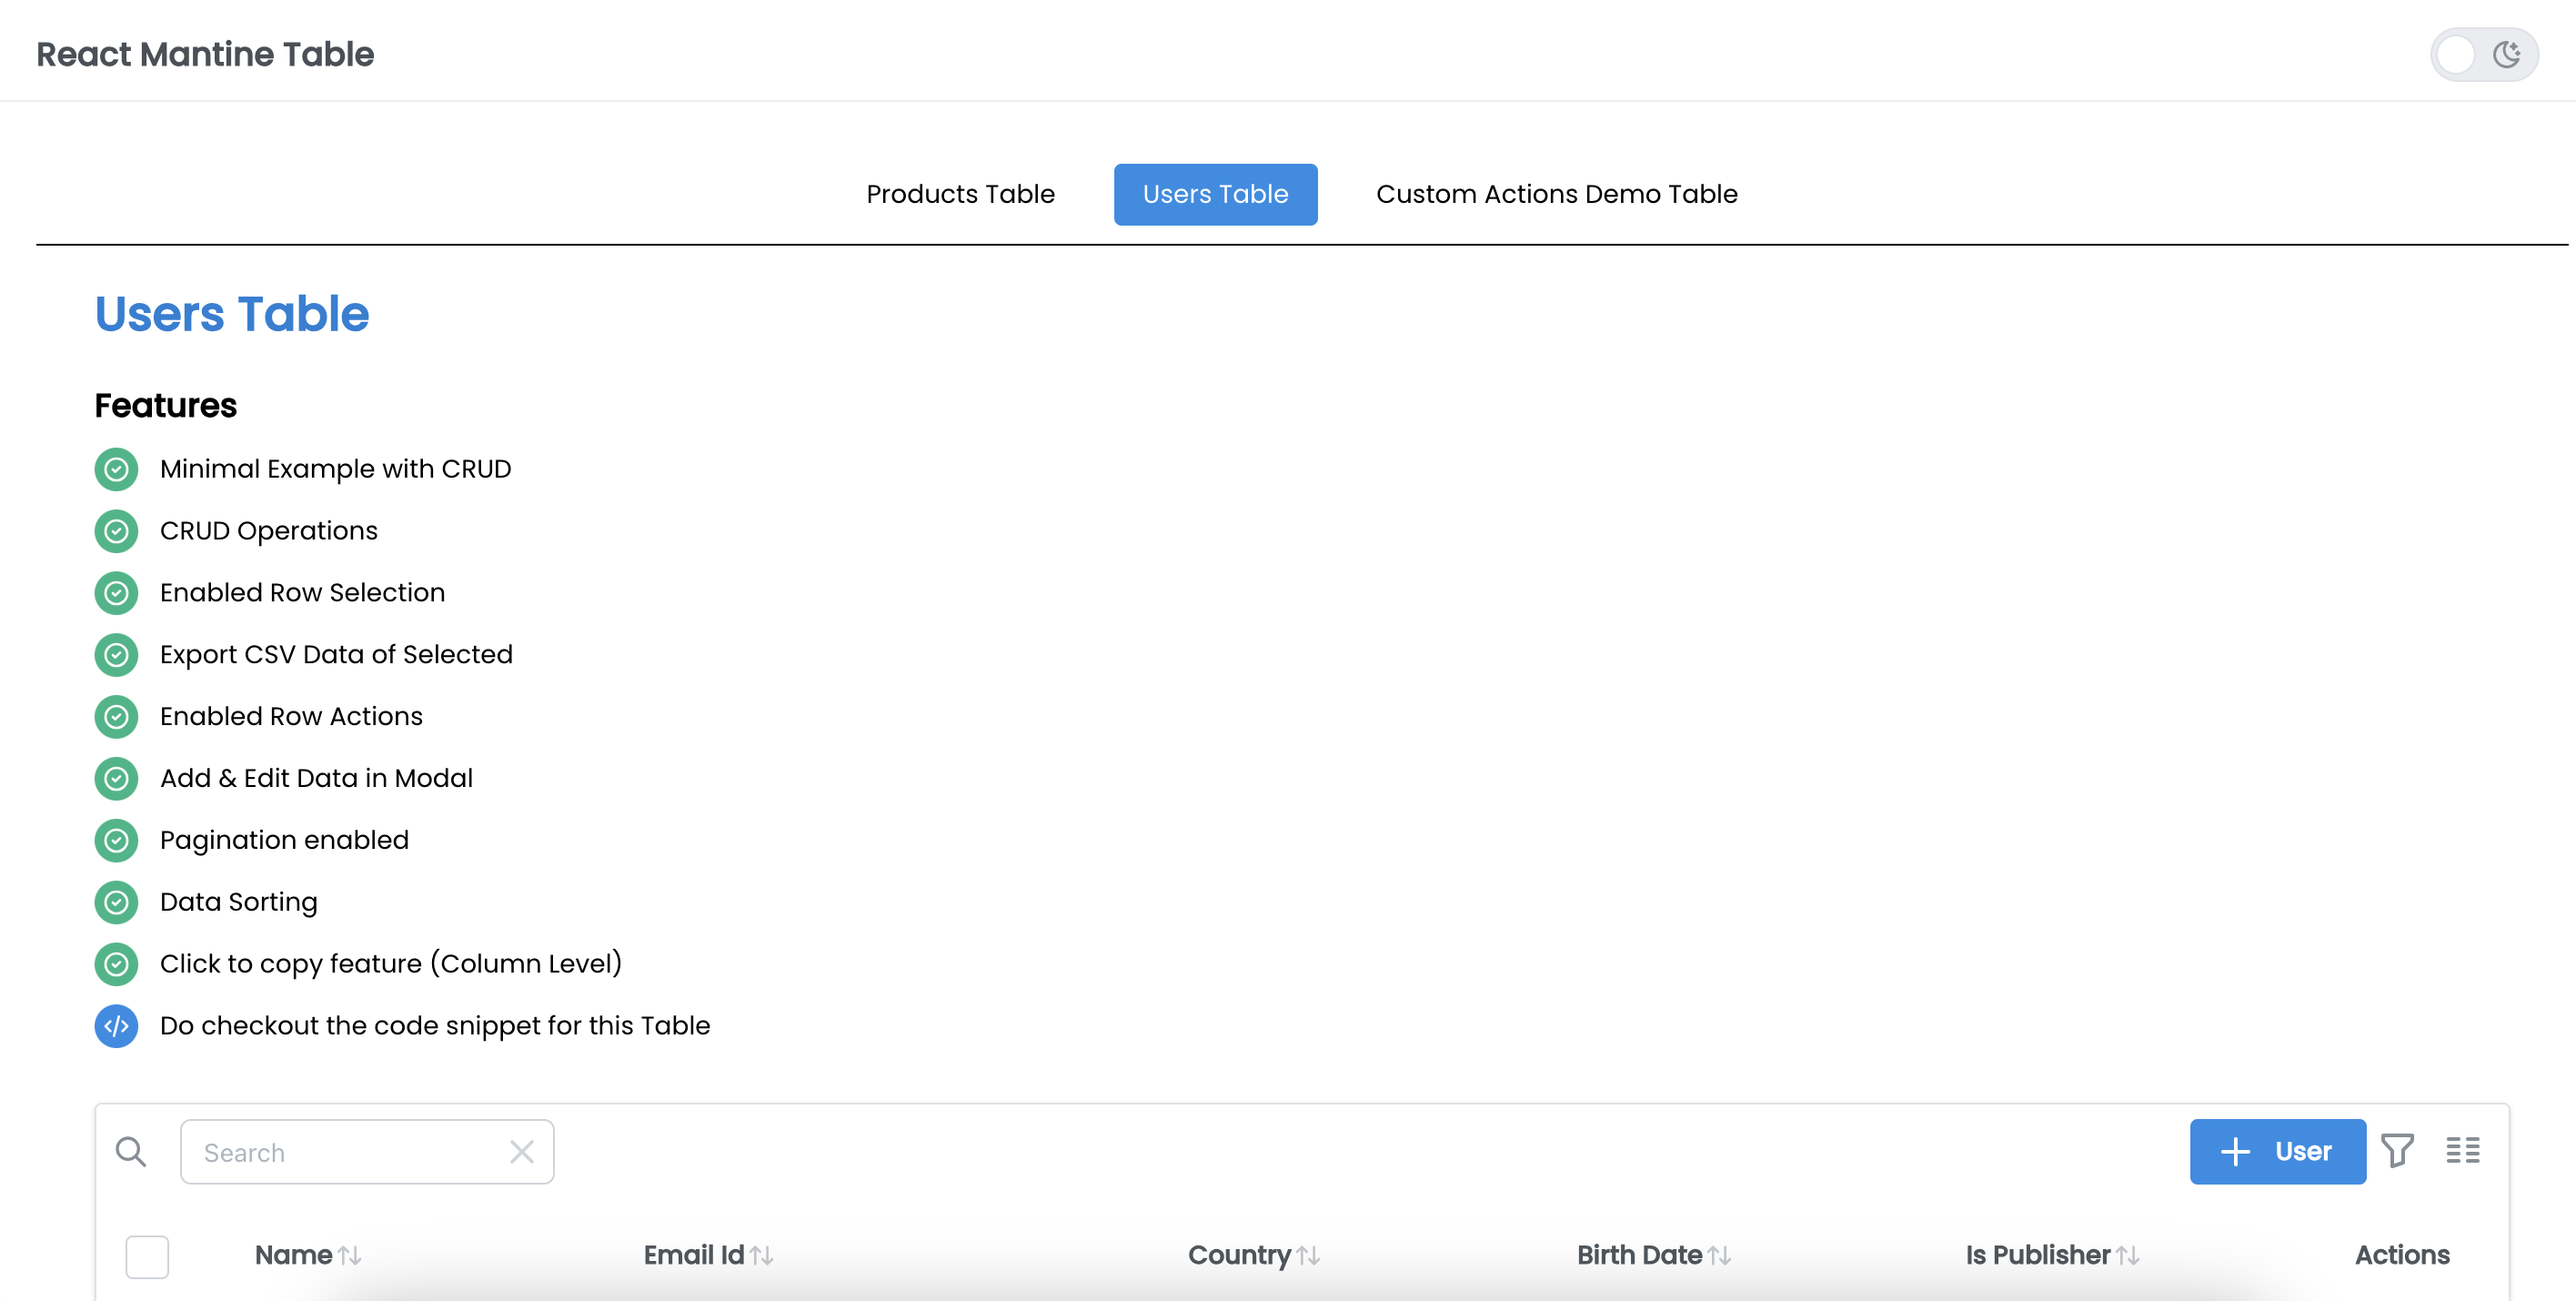Click the add User button
2576x1301 pixels.
[x=2276, y=1151]
